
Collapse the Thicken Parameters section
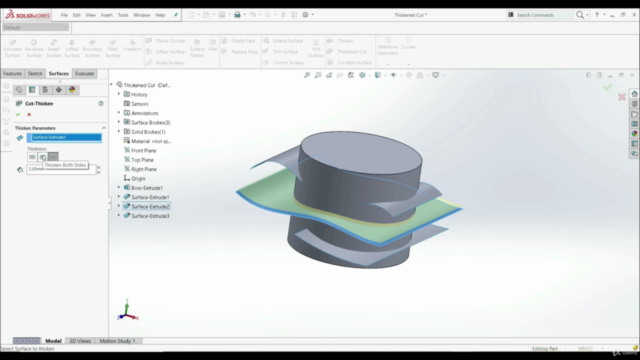pyautogui.click(x=104, y=128)
